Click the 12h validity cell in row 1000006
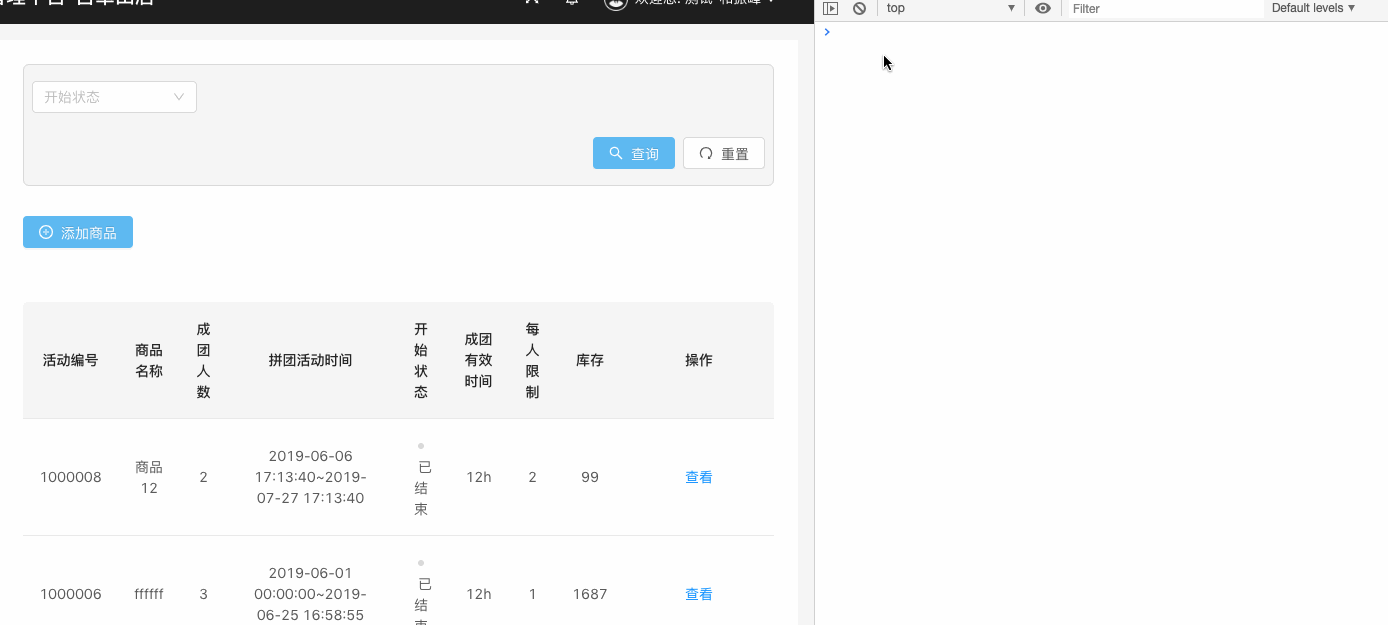The width and height of the screenshot is (1388, 625). [478, 594]
